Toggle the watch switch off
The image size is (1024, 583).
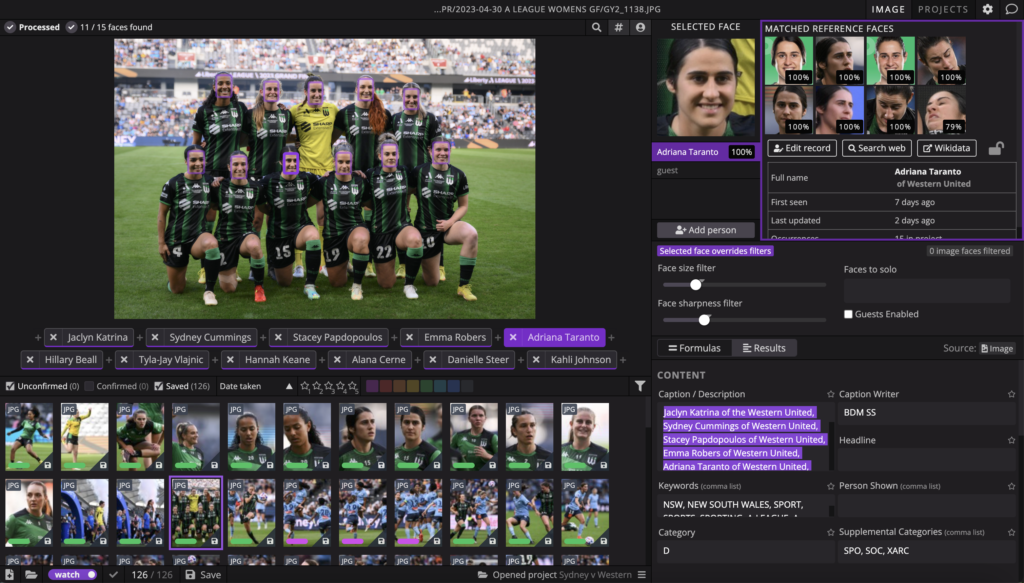(73, 575)
